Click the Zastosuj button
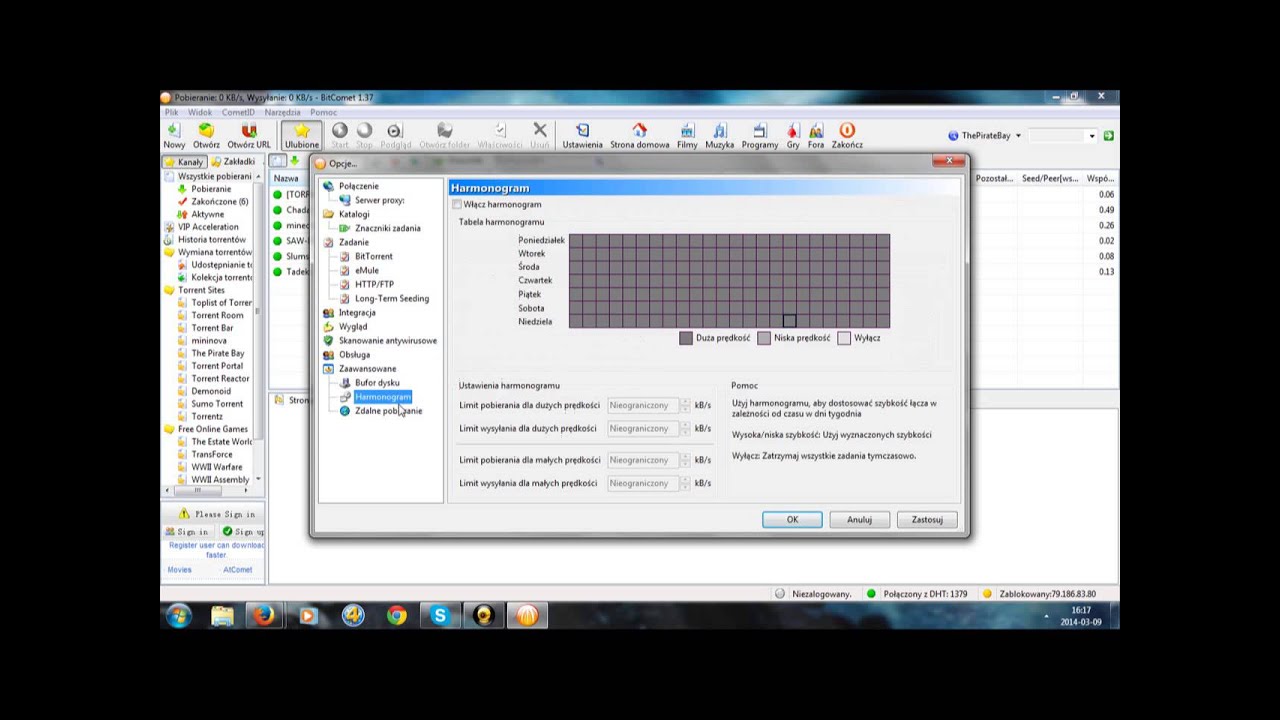The image size is (1280, 720). click(x=927, y=519)
